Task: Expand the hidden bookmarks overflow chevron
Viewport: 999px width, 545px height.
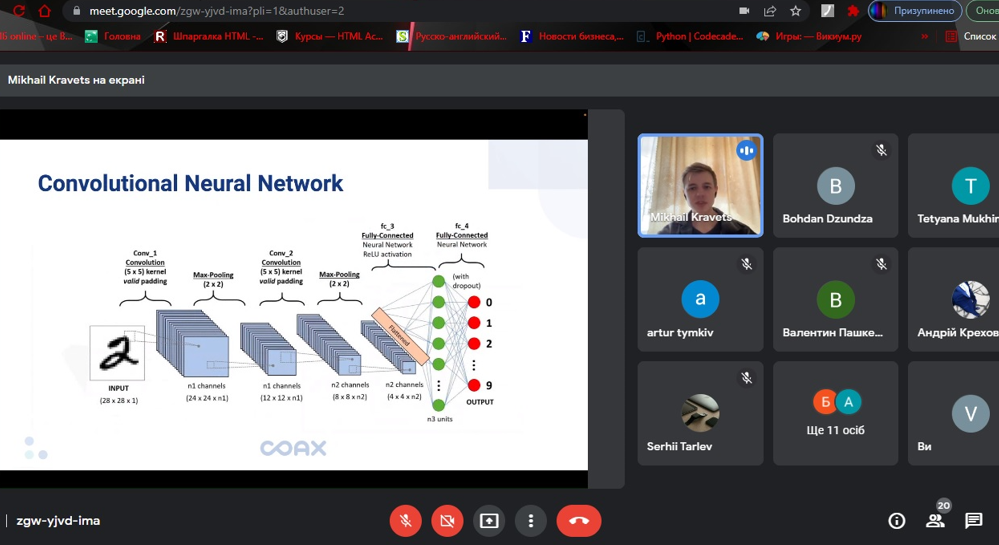Action: pos(924,36)
